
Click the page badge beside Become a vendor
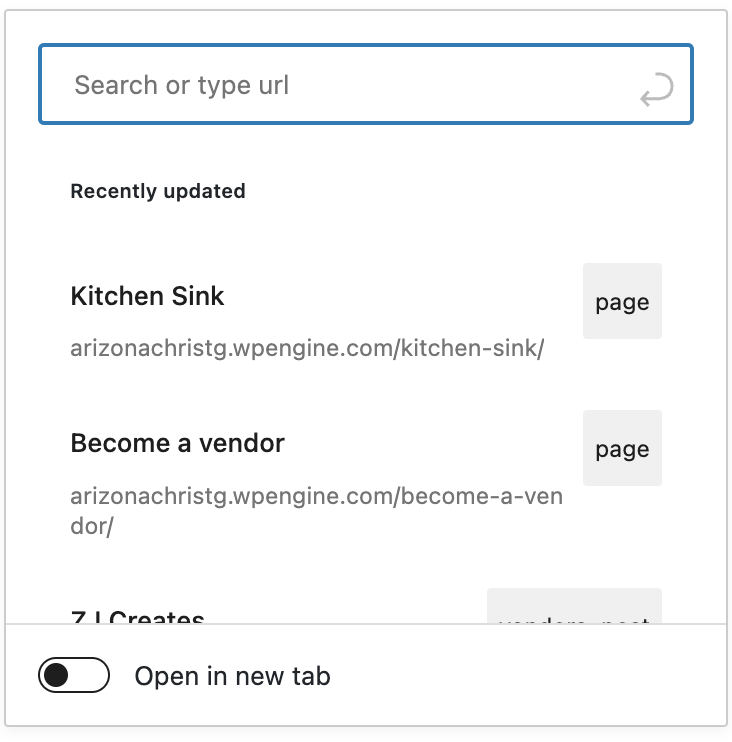pyautogui.click(x=622, y=449)
